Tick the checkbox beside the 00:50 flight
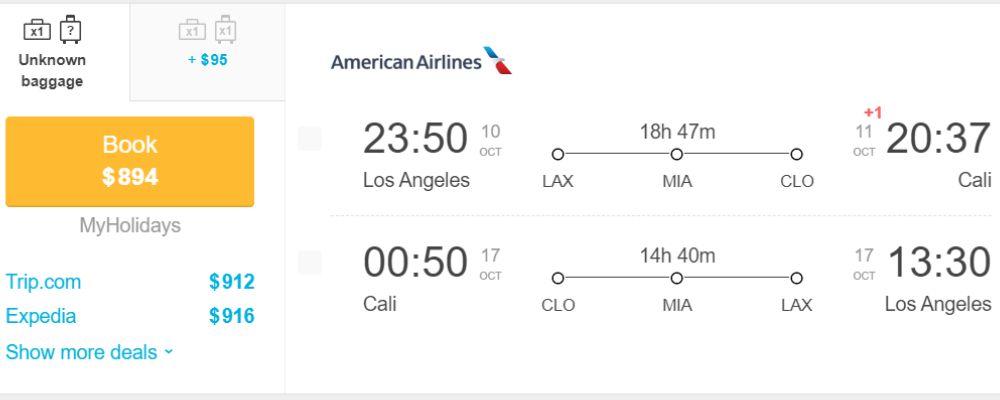Viewport: 1000px width, 400px height. click(309, 262)
